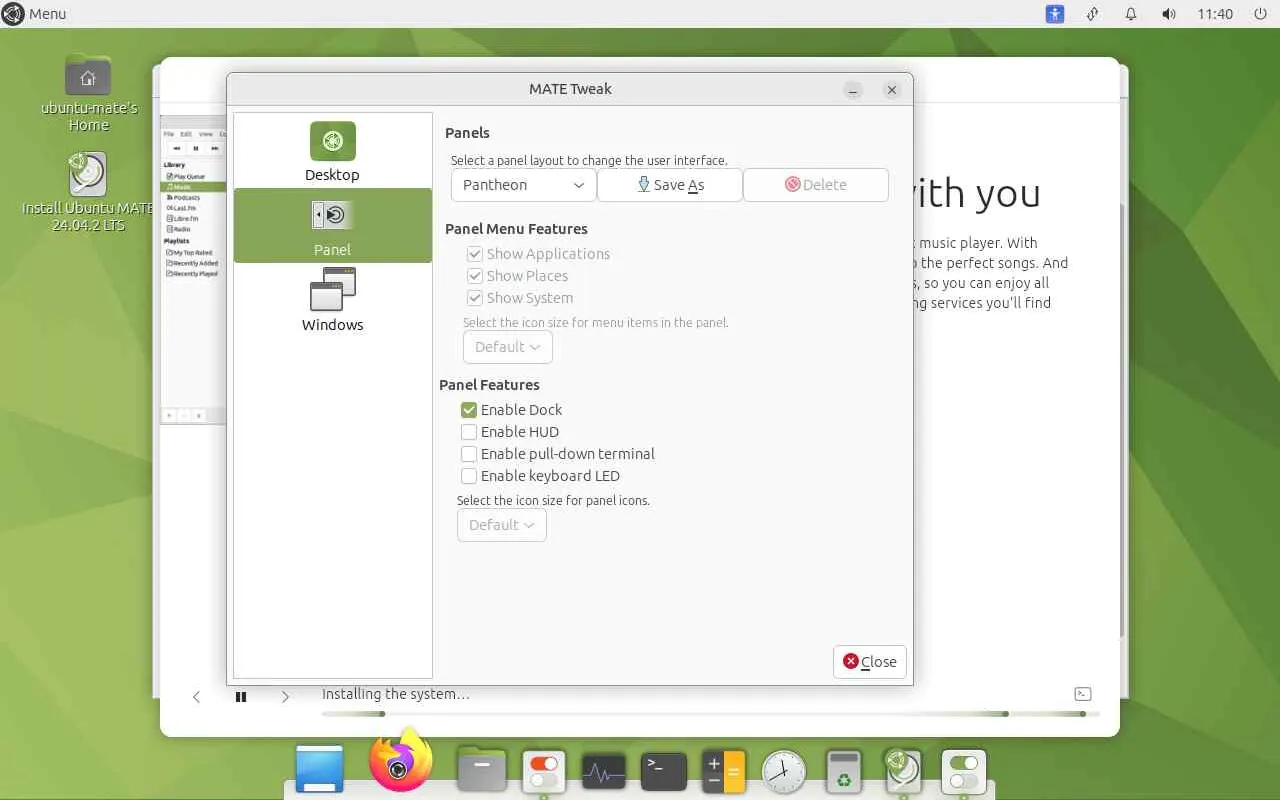Select the Panel section in the sidebar
Screen dimensions: 1280x800
332,226
